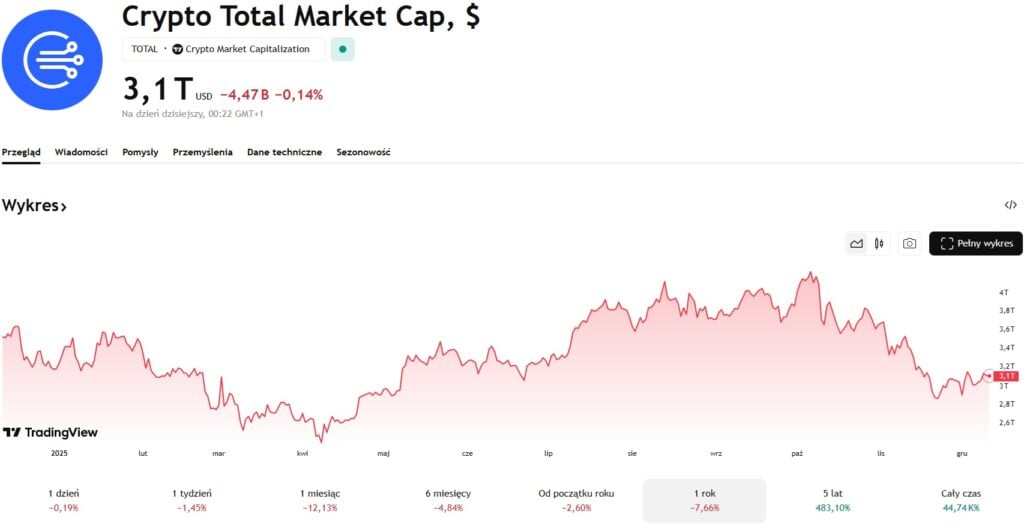Switch to candlestick chart style icon
The height and width of the screenshot is (526, 1024).
pyautogui.click(x=880, y=243)
